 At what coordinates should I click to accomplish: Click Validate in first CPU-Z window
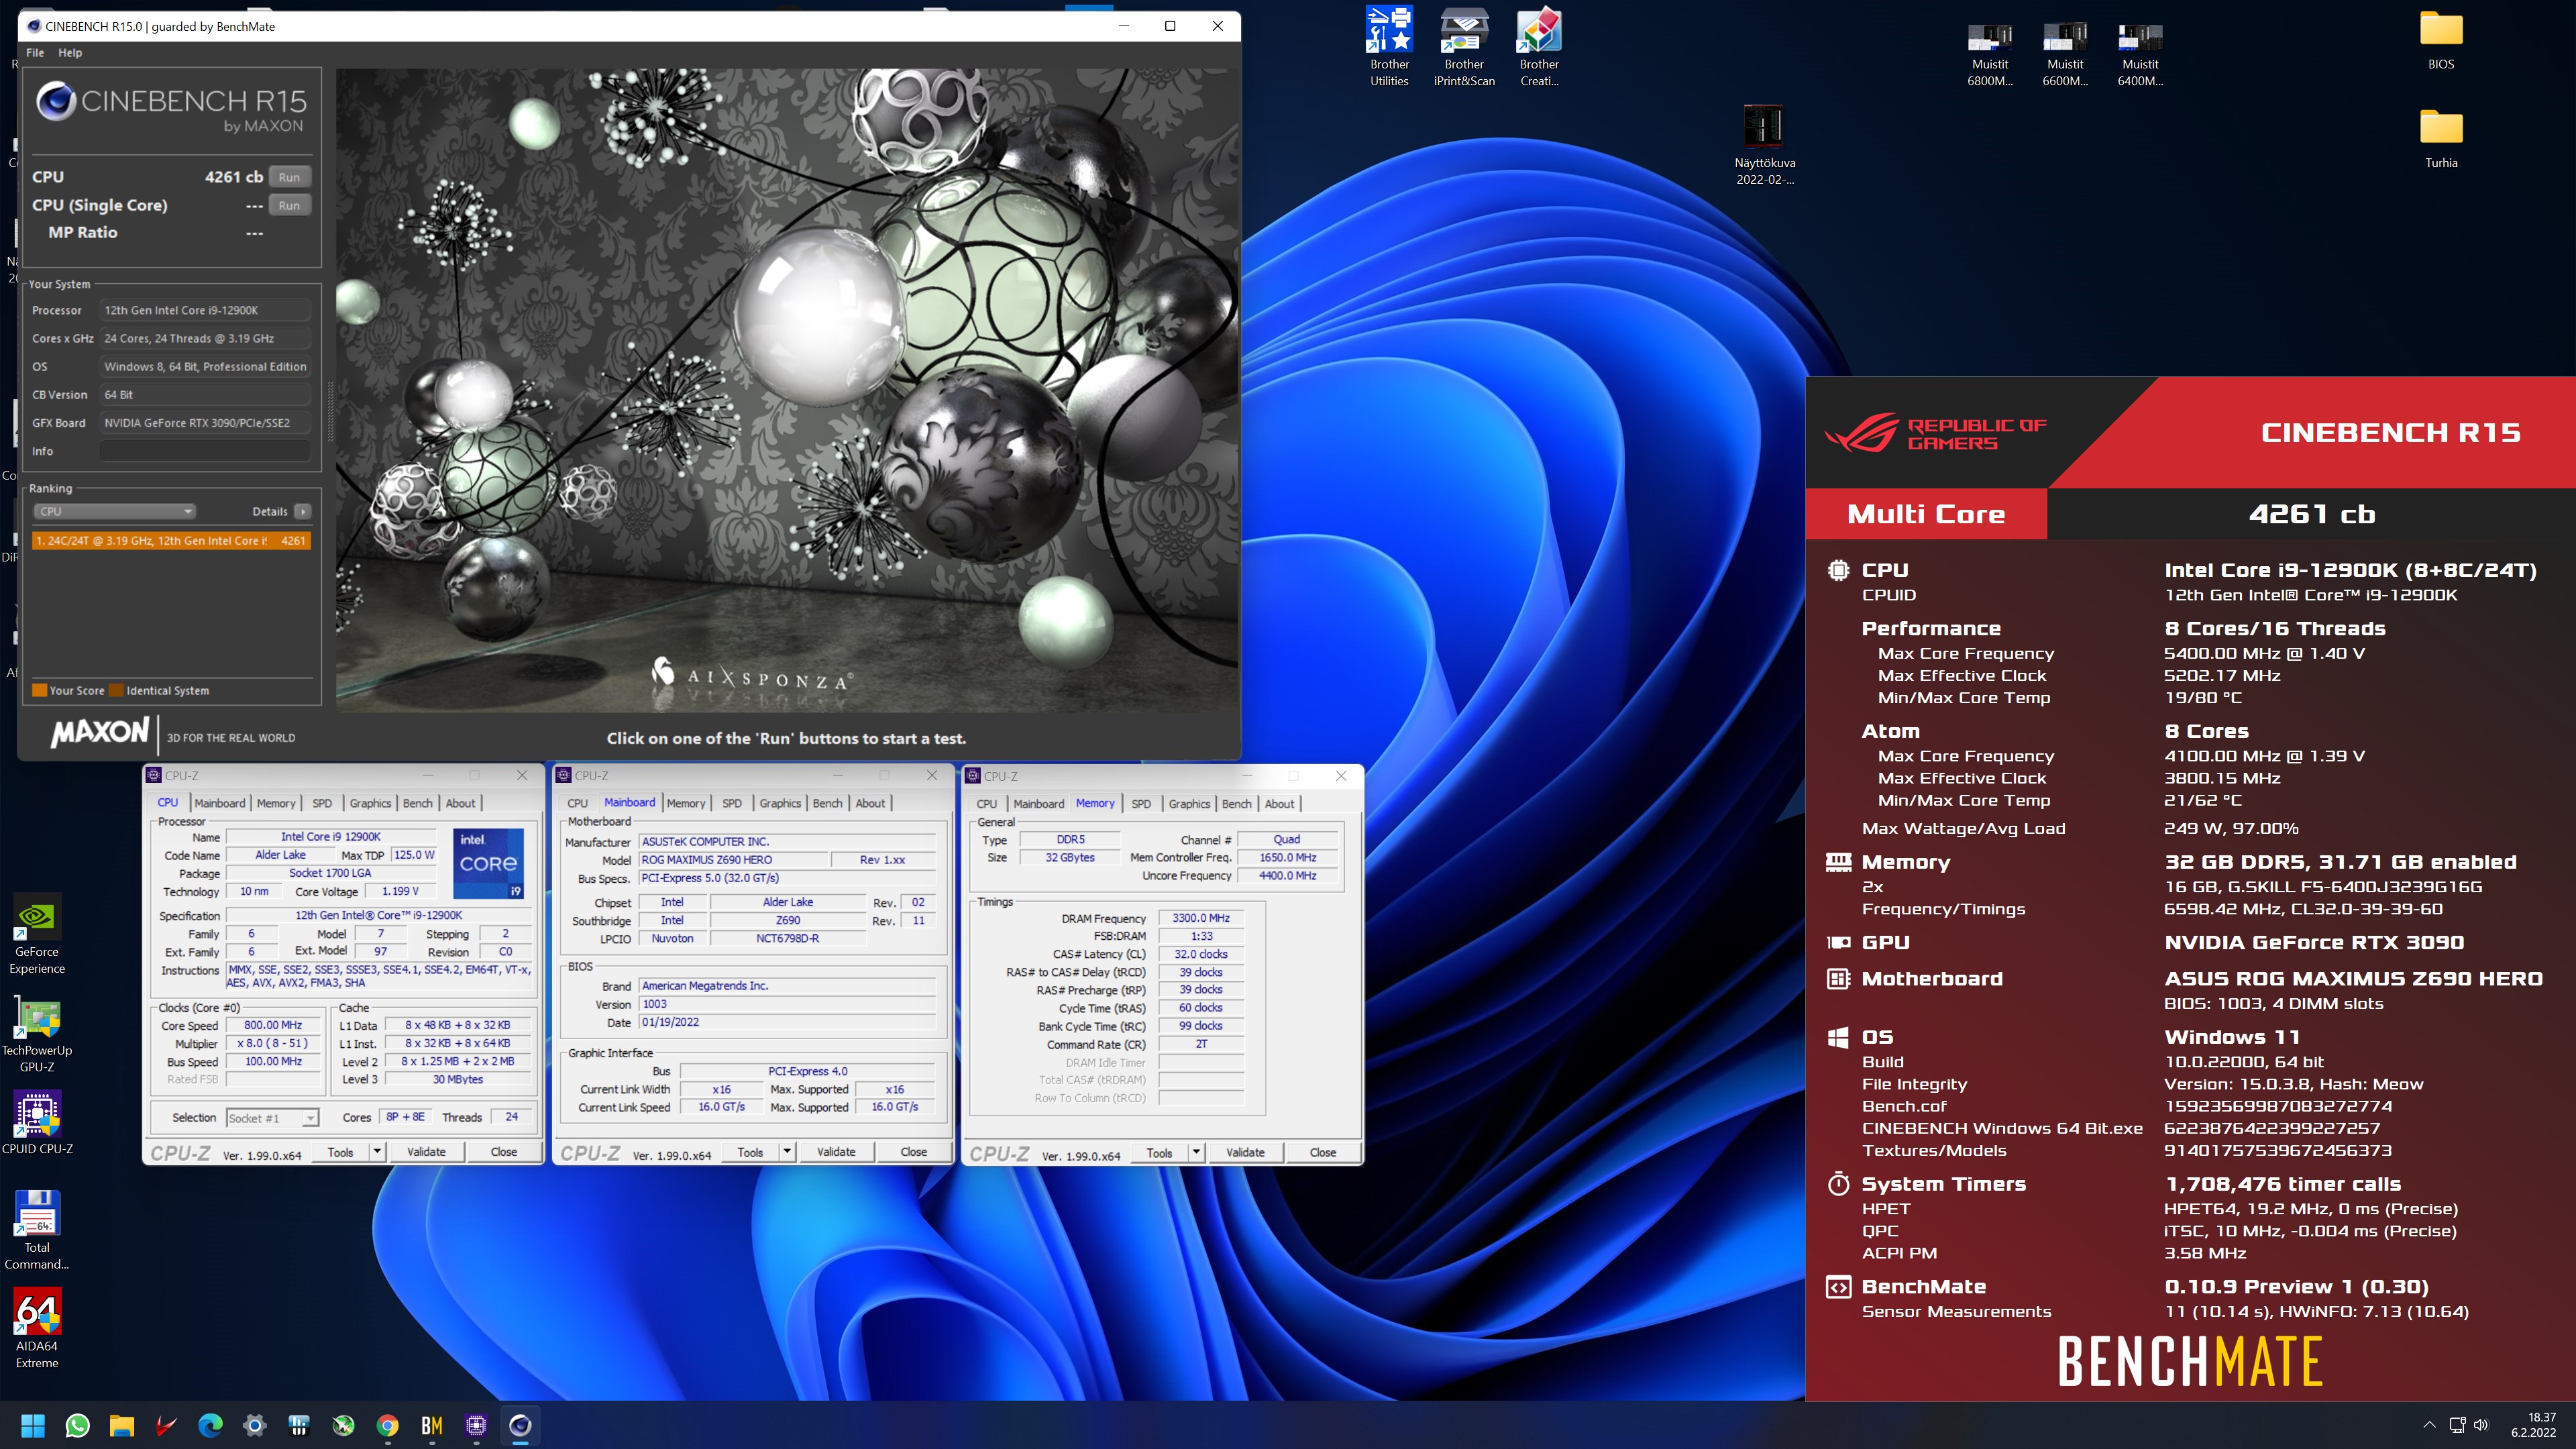point(426,1152)
